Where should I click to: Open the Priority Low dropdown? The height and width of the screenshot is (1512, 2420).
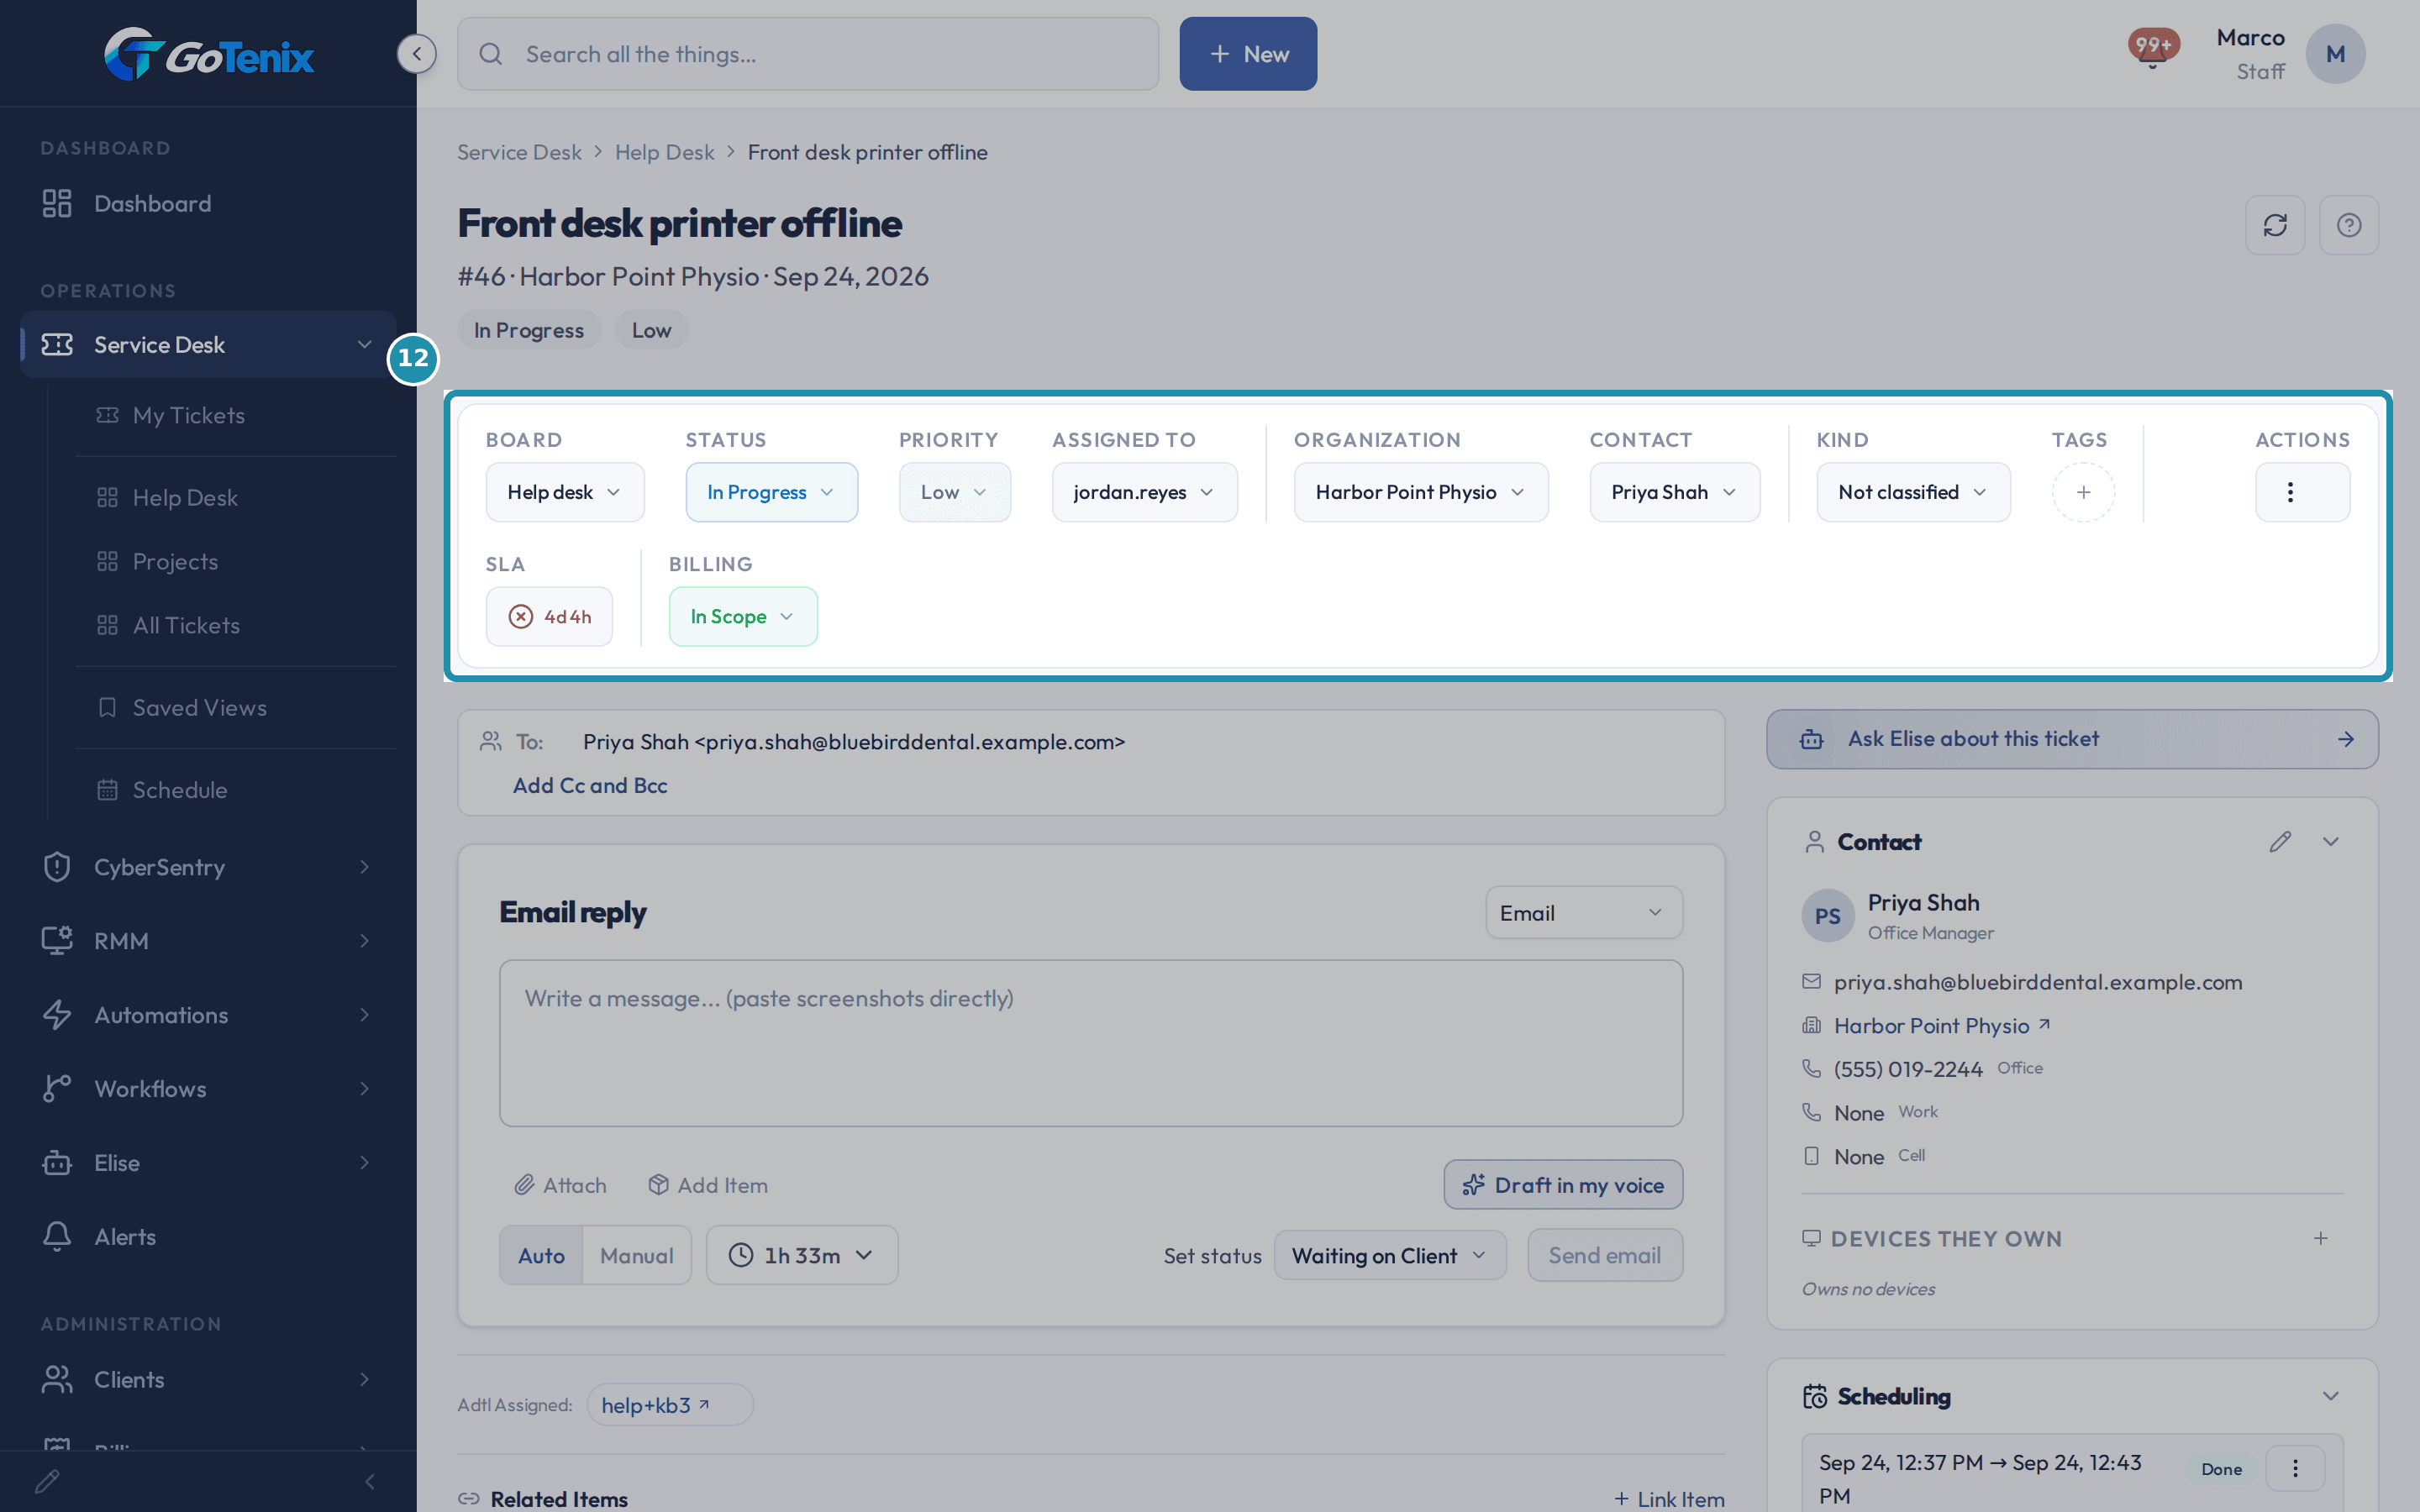pyautogui.click(x=954, y=492)
